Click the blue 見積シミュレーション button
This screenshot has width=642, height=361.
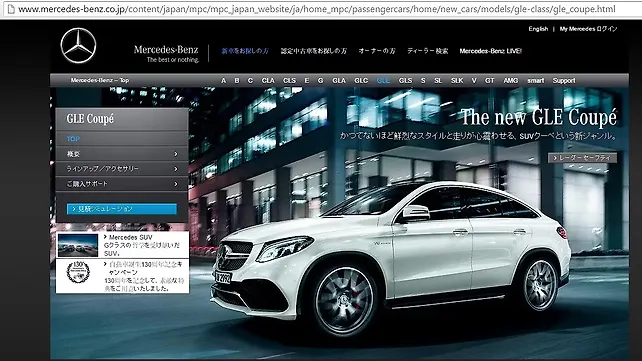122,209
